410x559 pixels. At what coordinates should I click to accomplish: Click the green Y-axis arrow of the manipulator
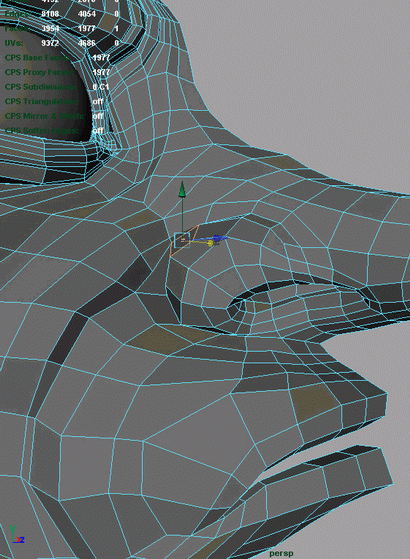click(x=182, y=189)
